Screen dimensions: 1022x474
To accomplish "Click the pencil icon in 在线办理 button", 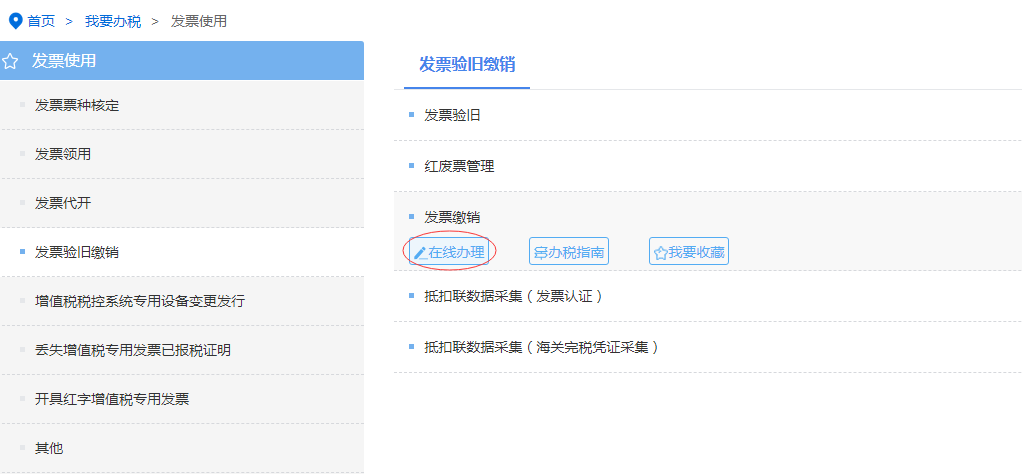I will tap(420, 253).
